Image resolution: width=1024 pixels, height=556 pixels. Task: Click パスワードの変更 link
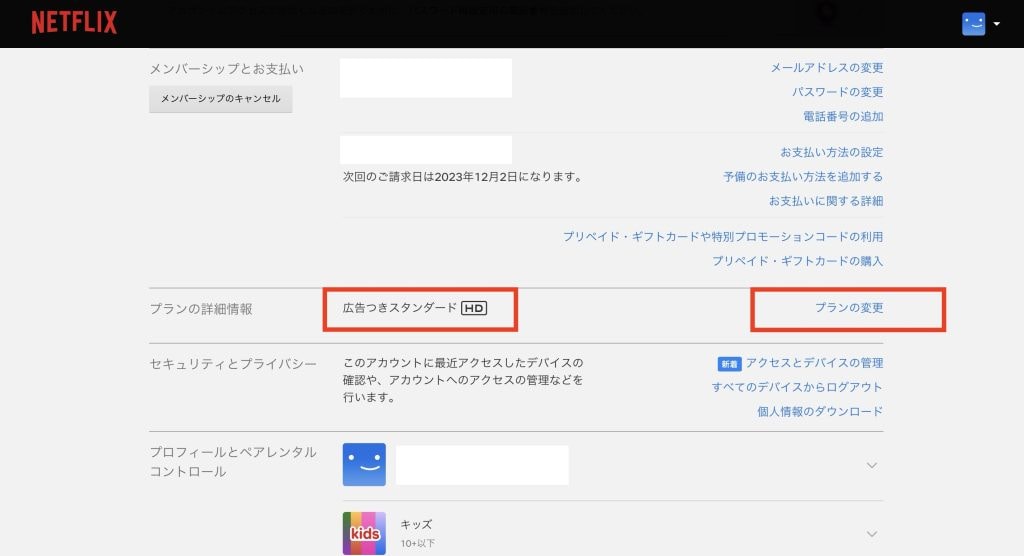(x=837, y=92)
